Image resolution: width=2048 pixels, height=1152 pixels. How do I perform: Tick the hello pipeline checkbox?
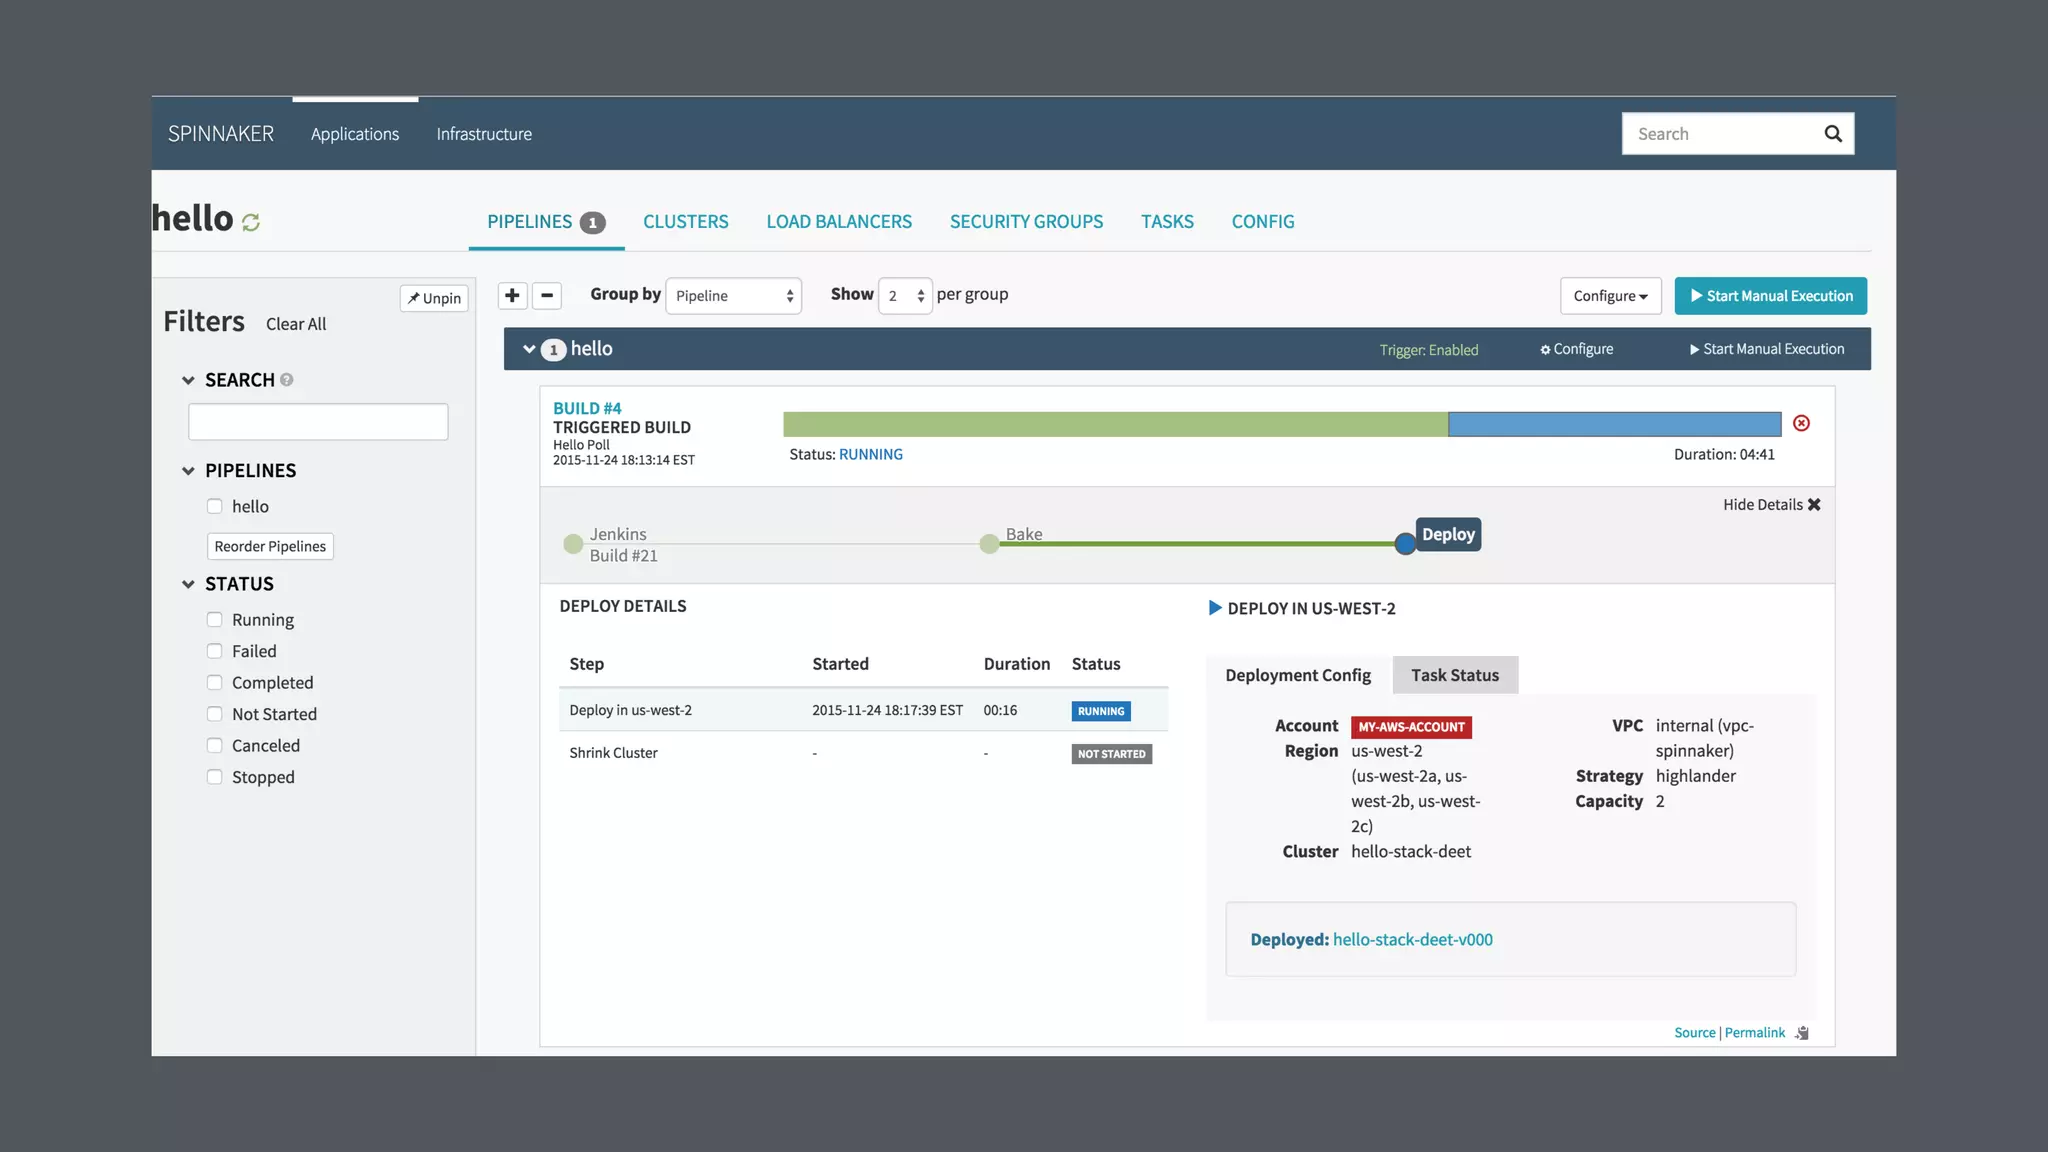coord(214,506)
